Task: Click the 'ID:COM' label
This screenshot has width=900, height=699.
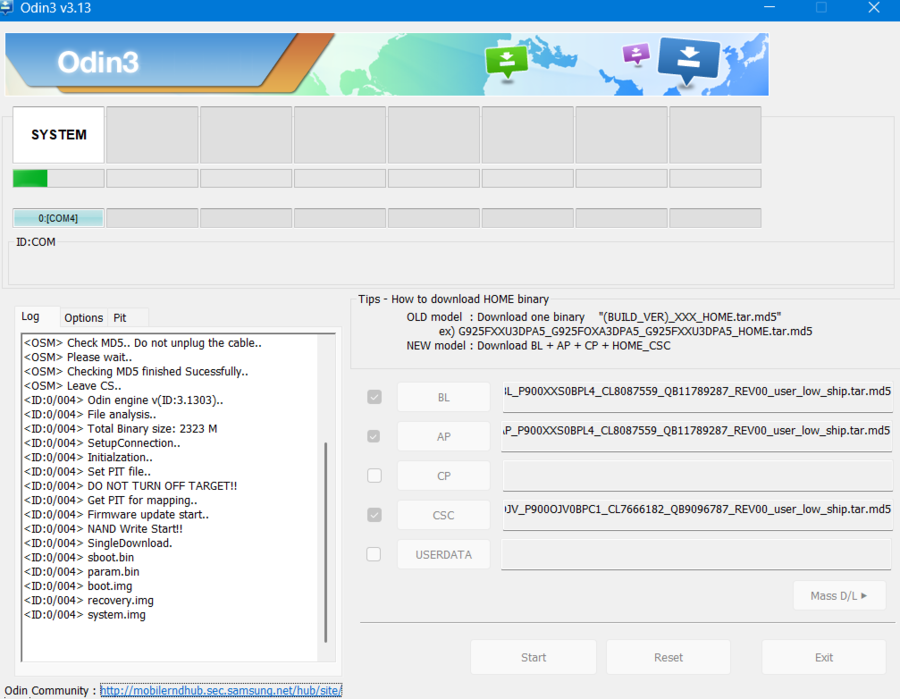Action: (36, 242)
